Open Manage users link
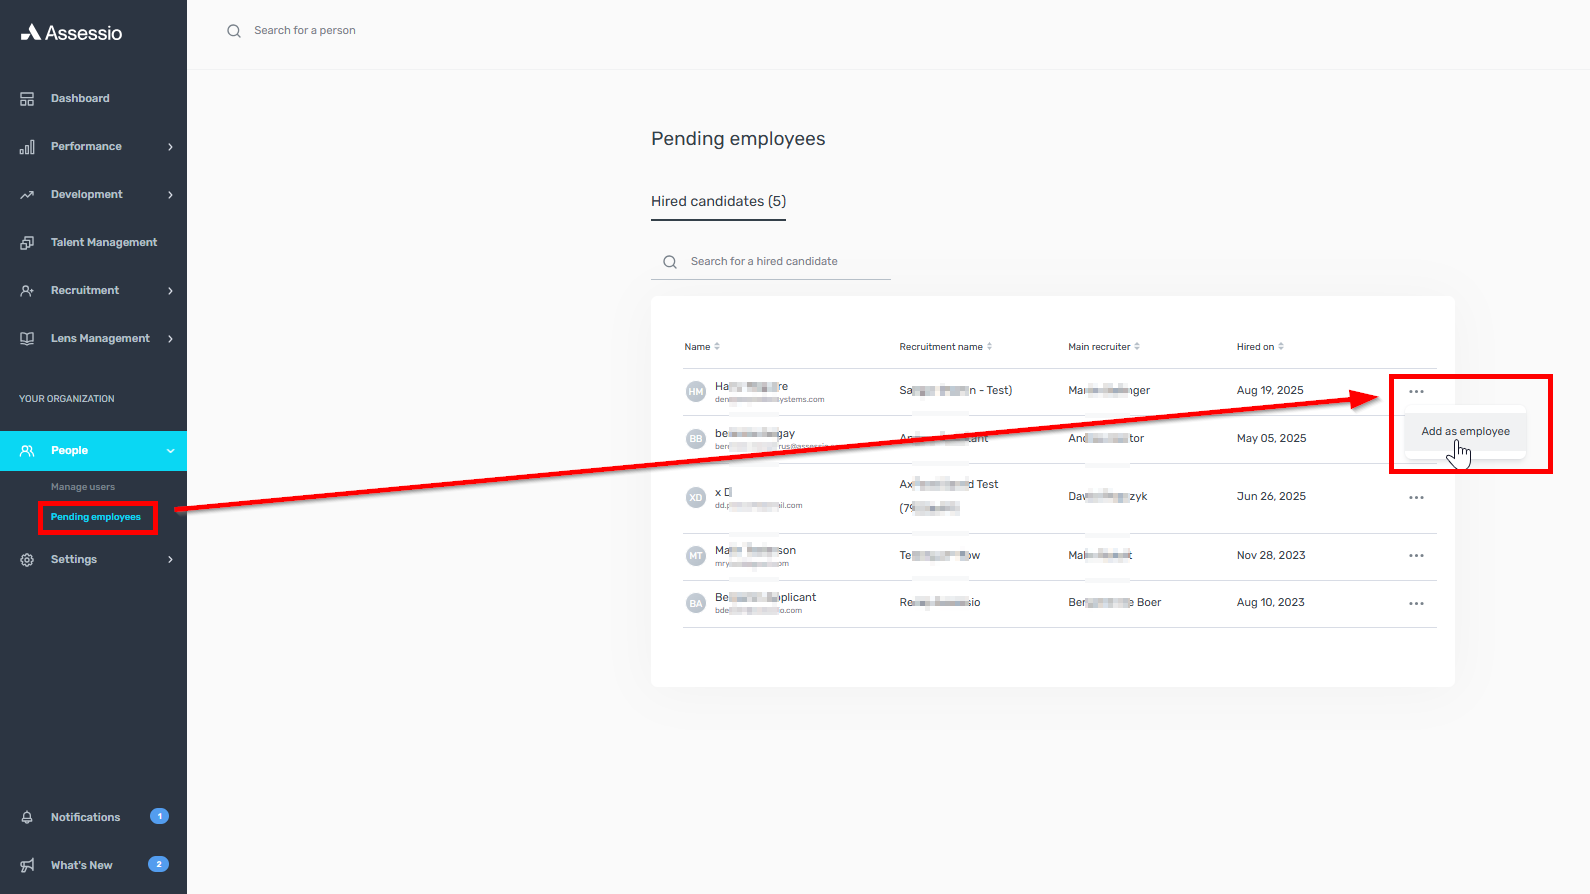 click(x=83, y=487)
